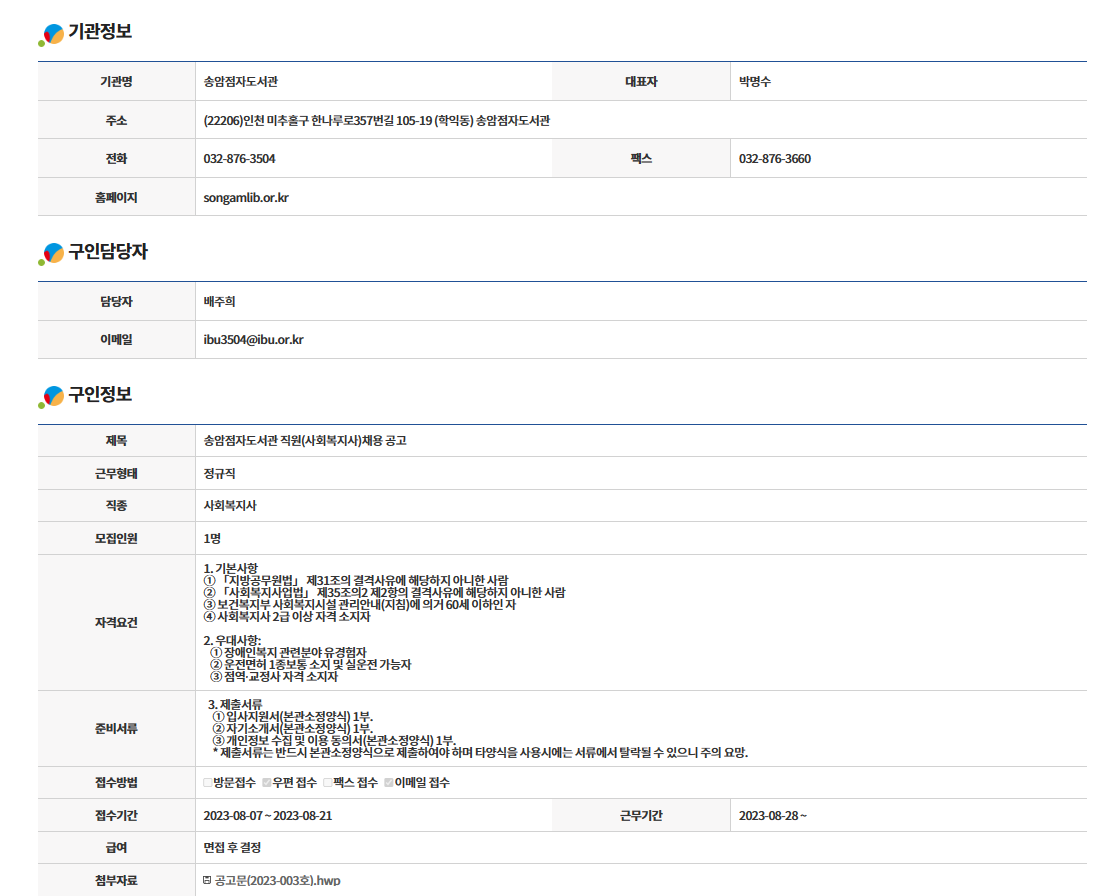Toggle the 우편 접수 checkbox
1104x896 pixels.
[266, 783]
